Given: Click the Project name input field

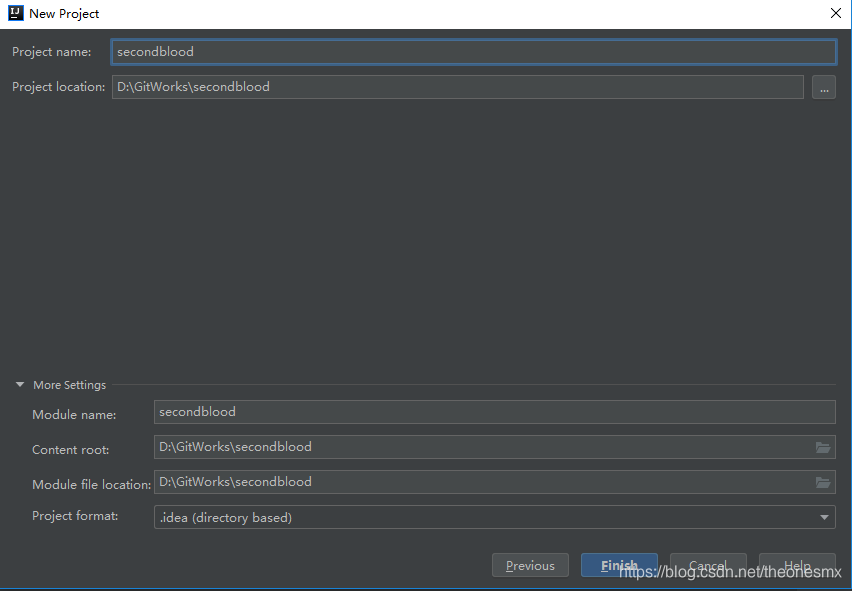Looking at the screenshot, I should [473, 52].
